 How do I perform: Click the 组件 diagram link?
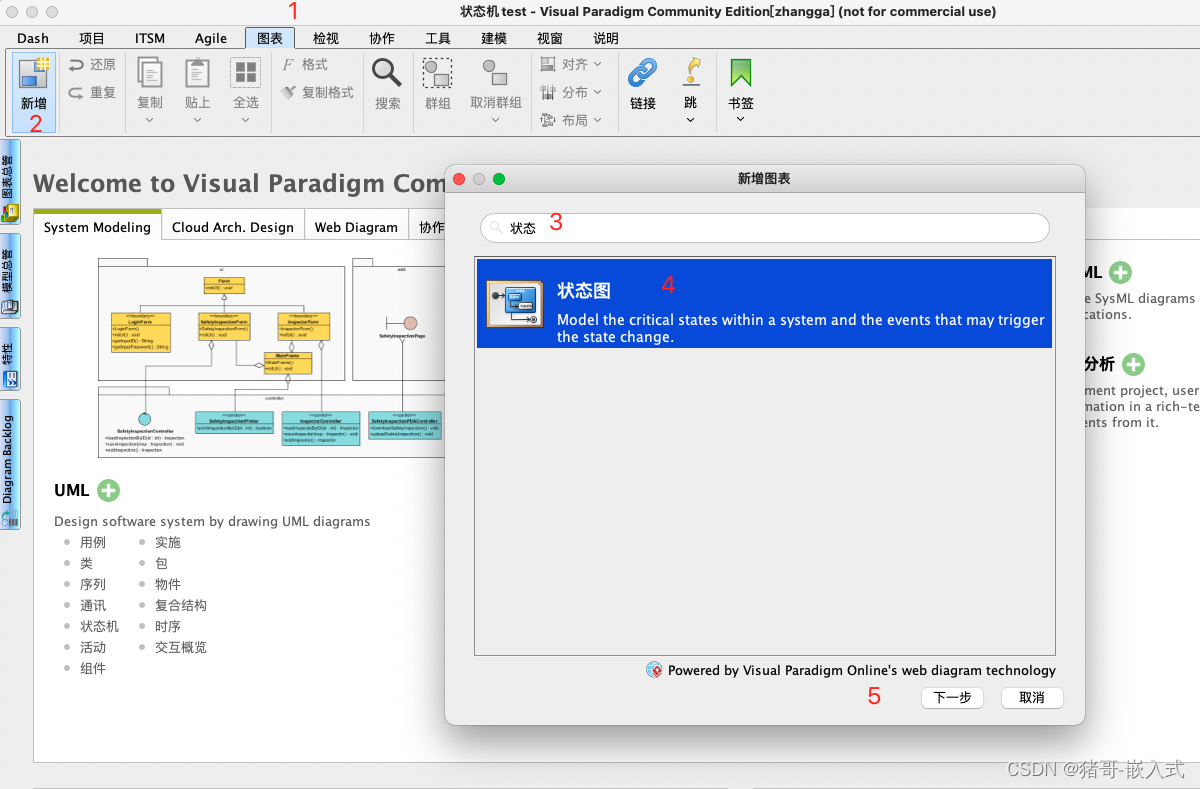(93, 668)
